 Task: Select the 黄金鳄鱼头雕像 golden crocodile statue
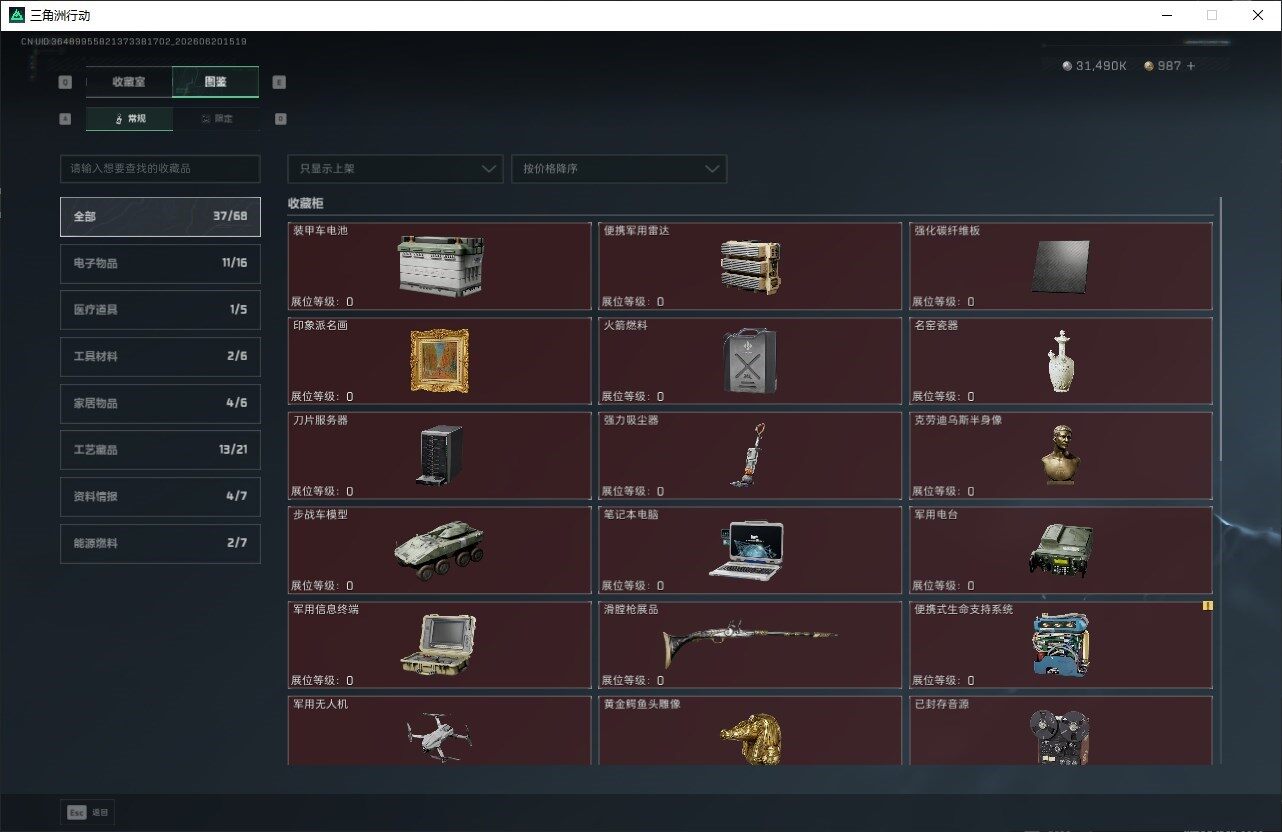750,740
